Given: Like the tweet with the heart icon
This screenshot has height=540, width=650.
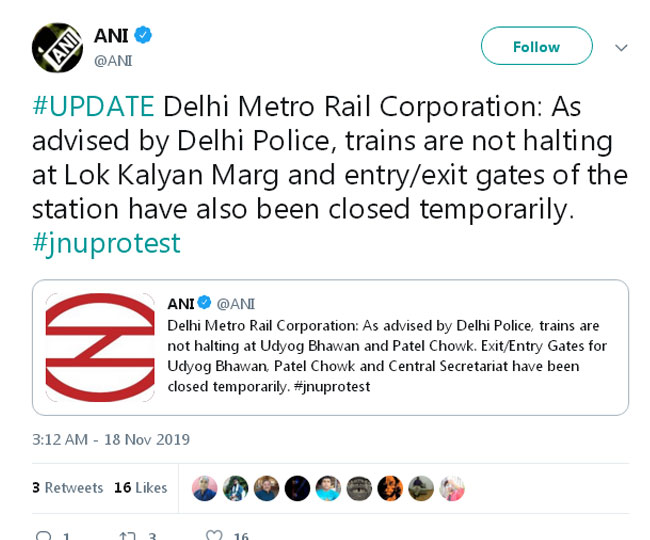Looking at the screenshot, I should pos(214,536).
